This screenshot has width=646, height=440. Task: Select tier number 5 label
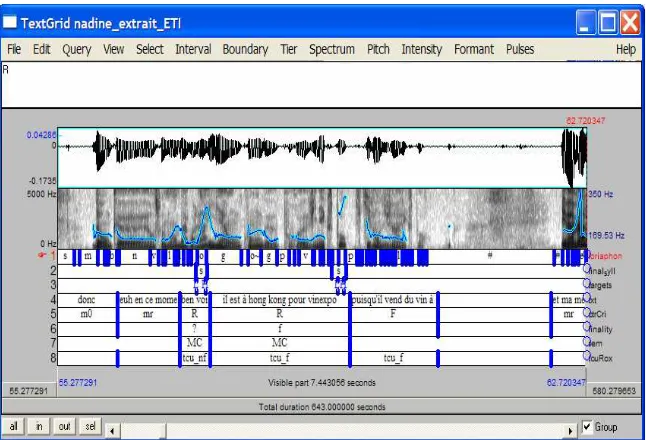[x=53, y=314]
